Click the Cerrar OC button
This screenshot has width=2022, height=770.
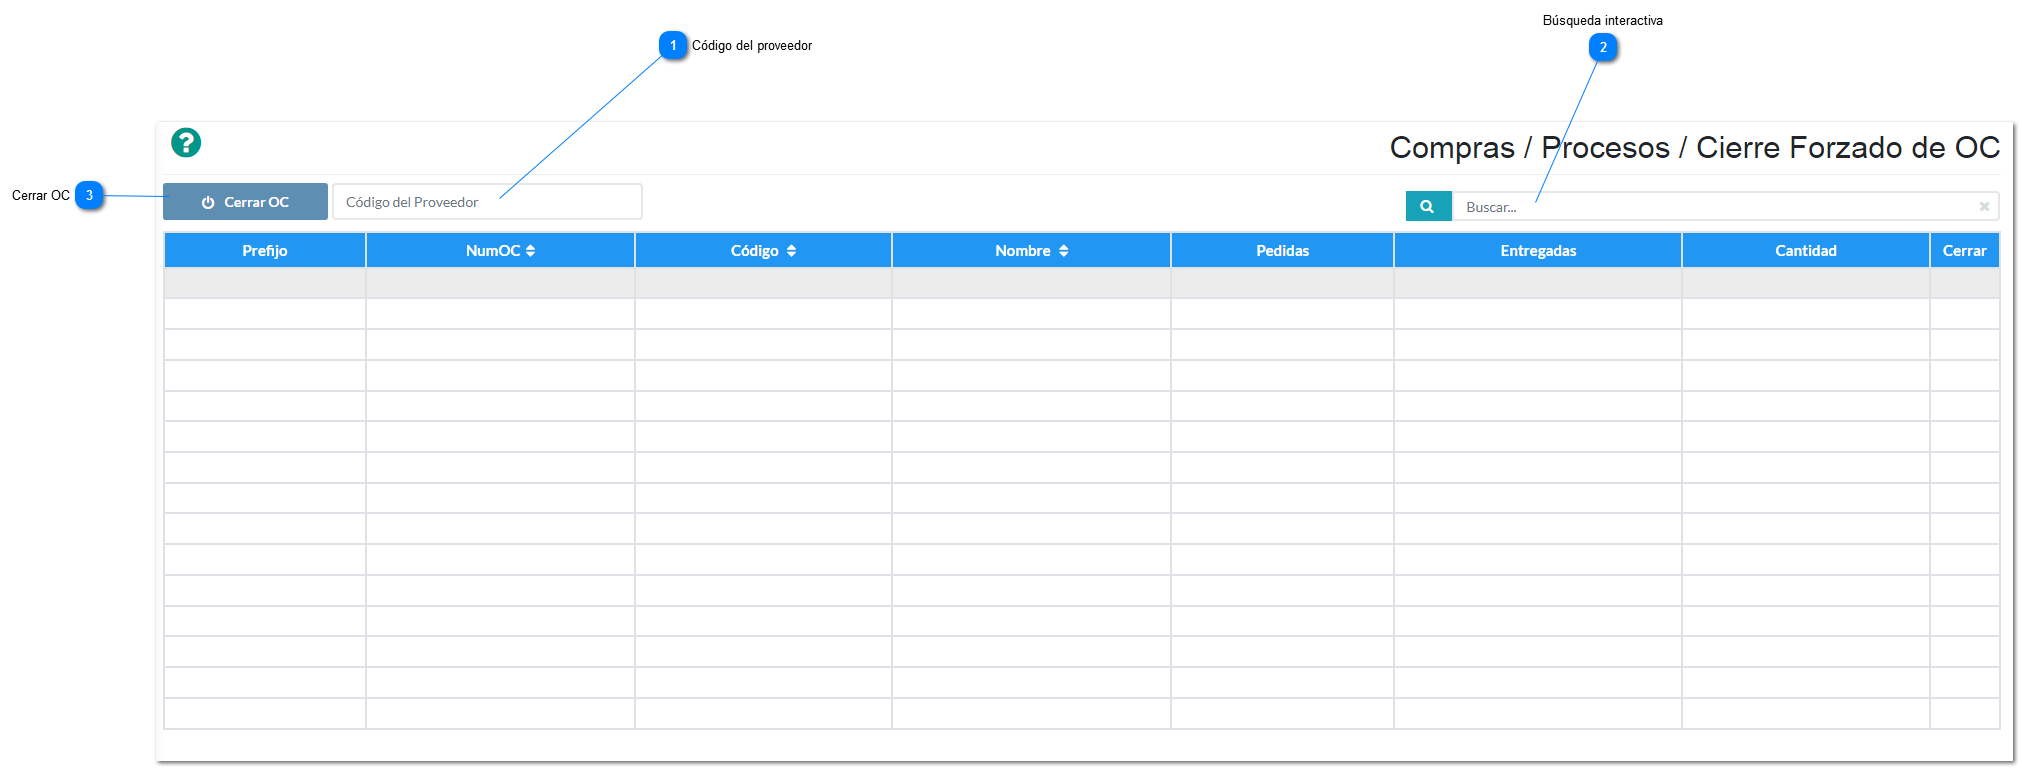(245, 202)
